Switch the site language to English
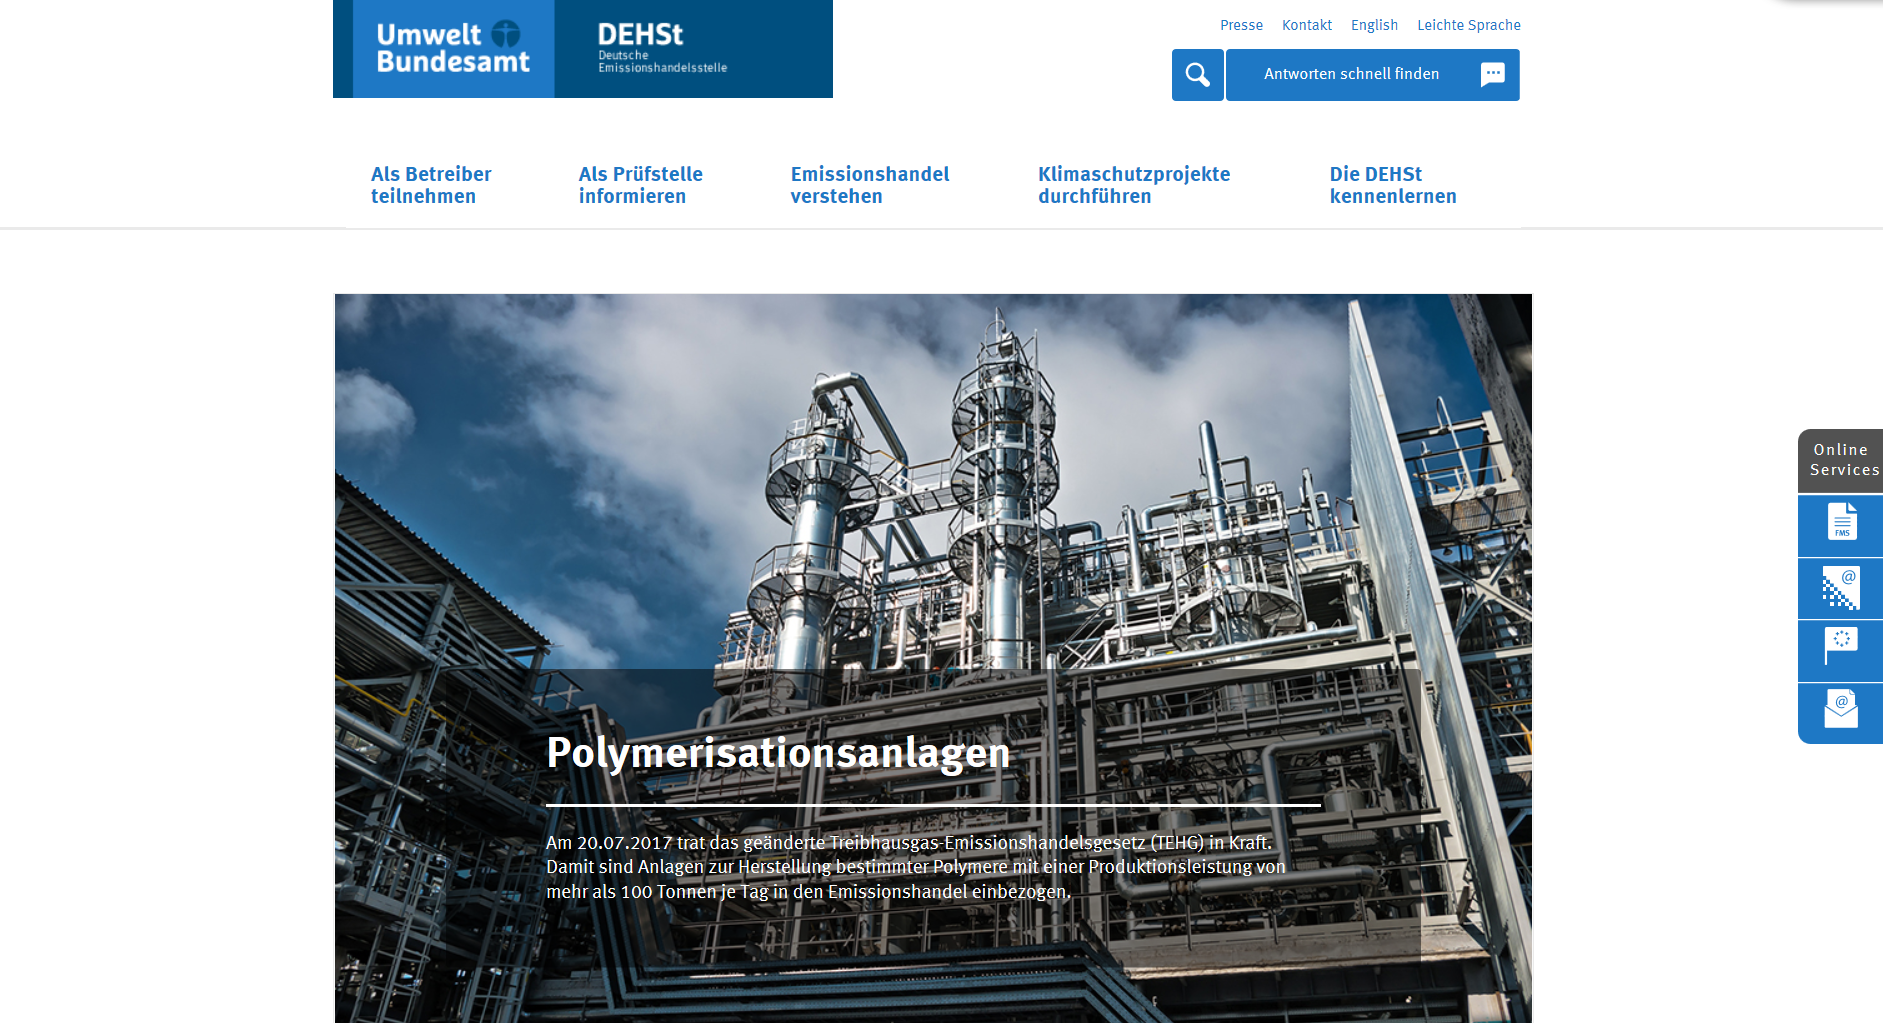The image size is (1883, 1023). (x=1374, y=25)
